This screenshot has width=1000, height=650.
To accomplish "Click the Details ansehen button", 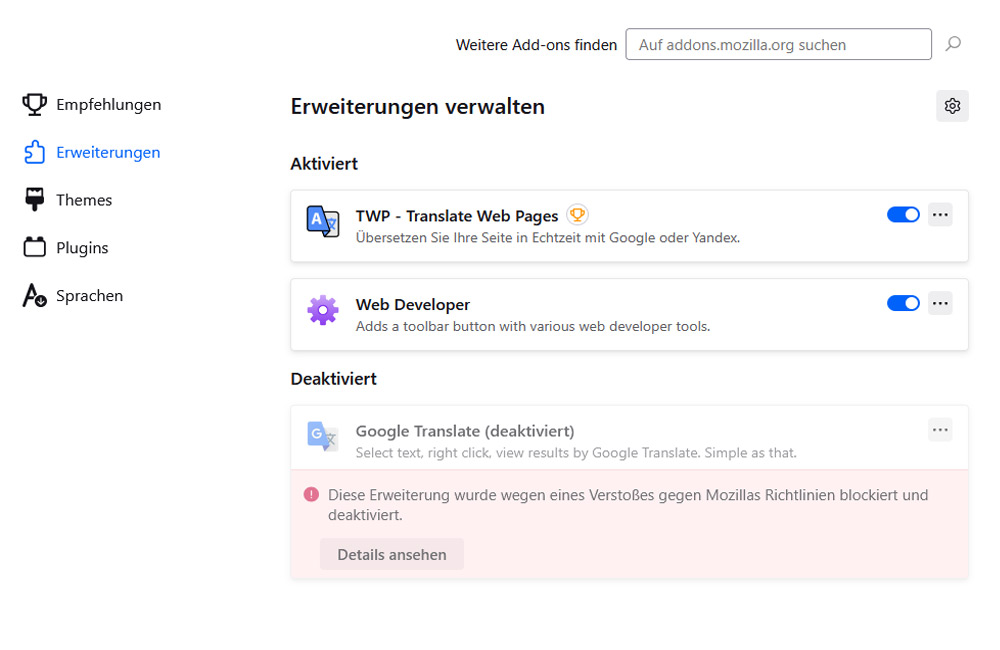I will (391, 553).
